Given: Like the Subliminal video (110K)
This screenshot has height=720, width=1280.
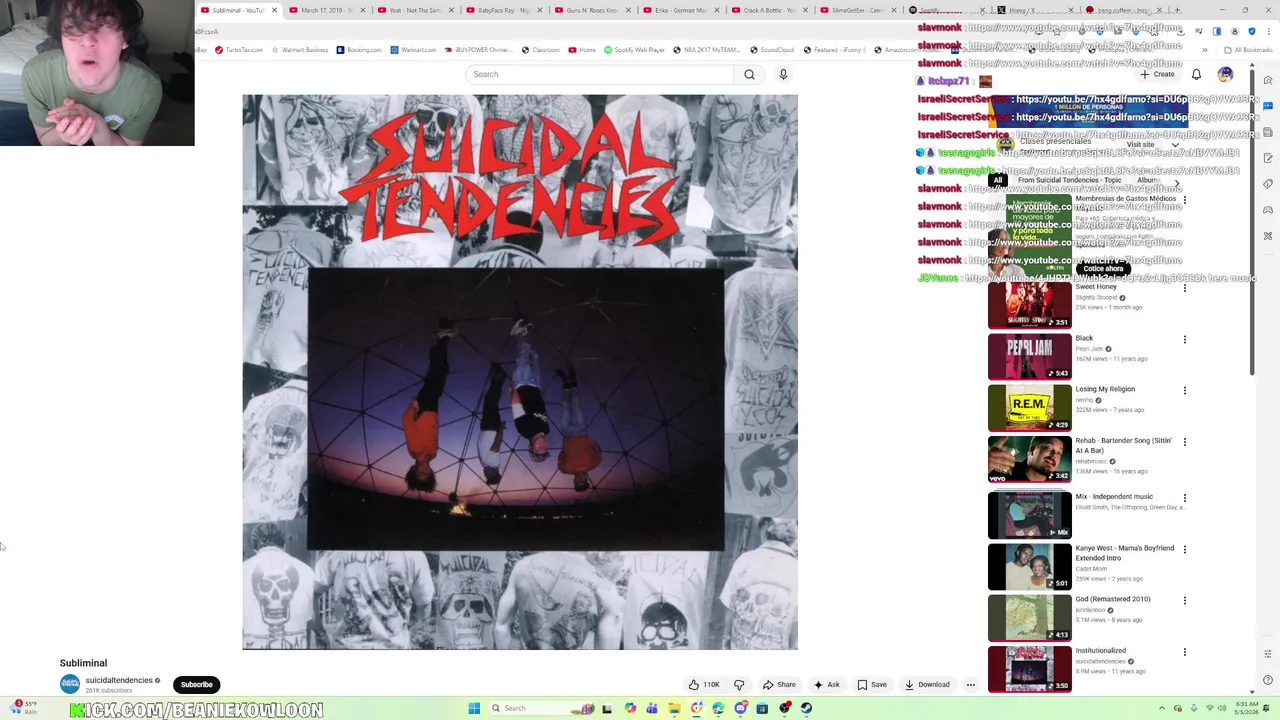Looking at the screenshot, I should 704,685.
